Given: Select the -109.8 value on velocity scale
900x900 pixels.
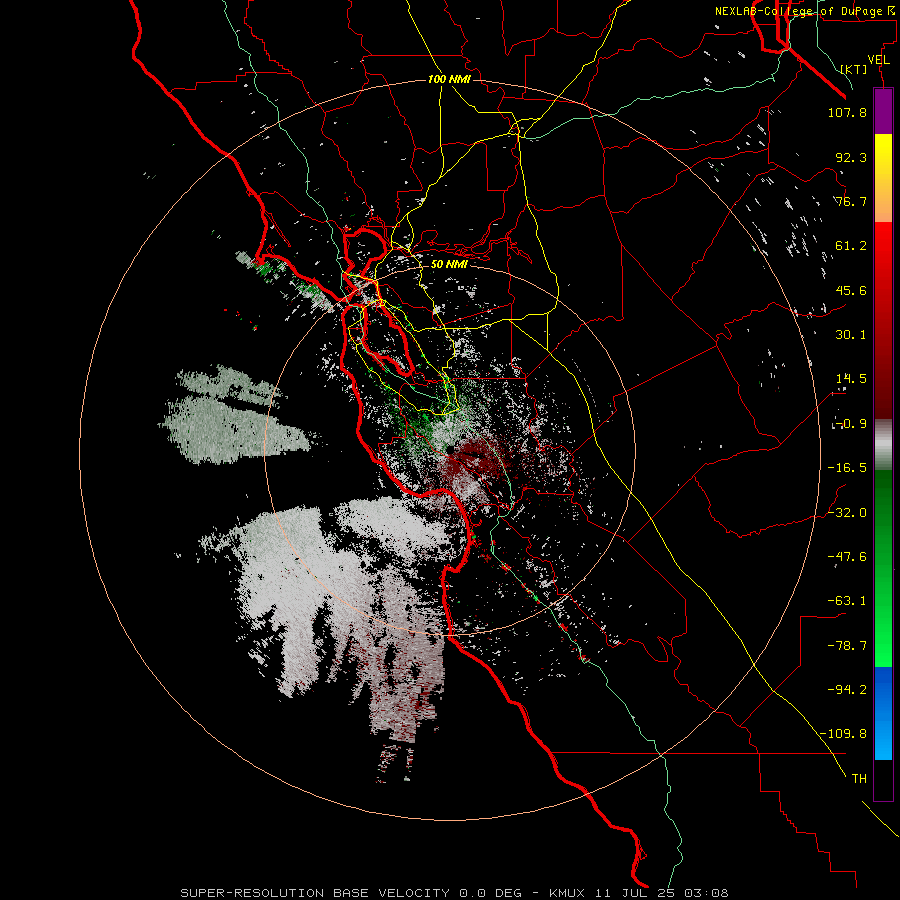Looking at the screenshot, I should tap(843, 734).
